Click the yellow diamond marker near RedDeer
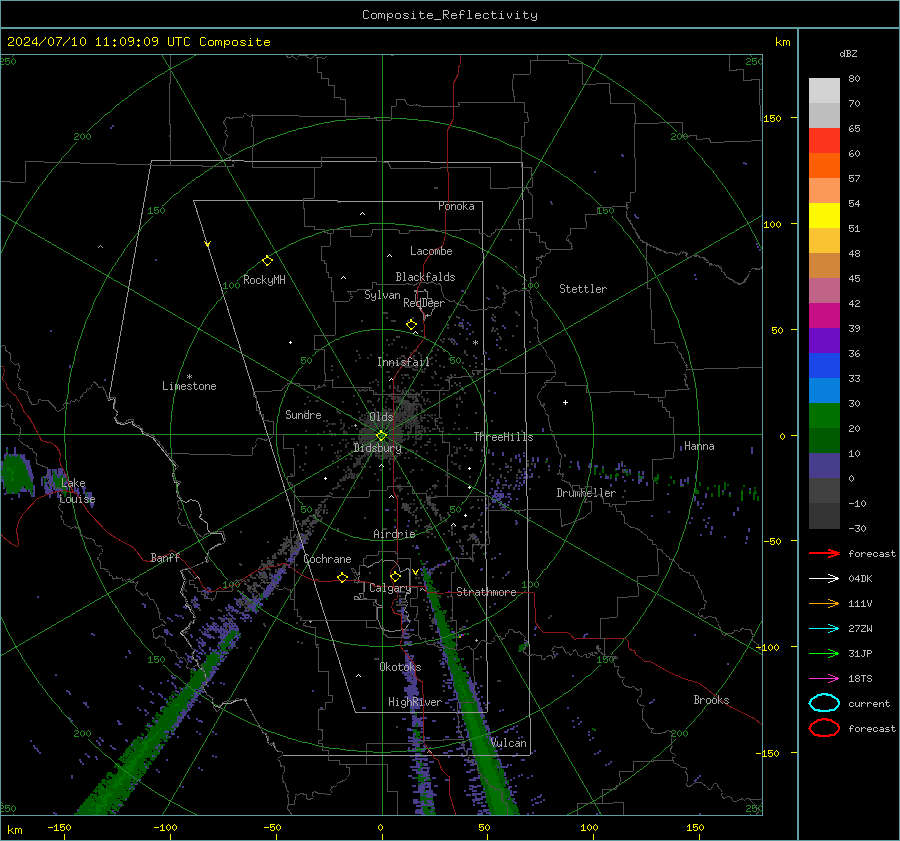This screenshot has width=900, height=841. coord(412,325)
